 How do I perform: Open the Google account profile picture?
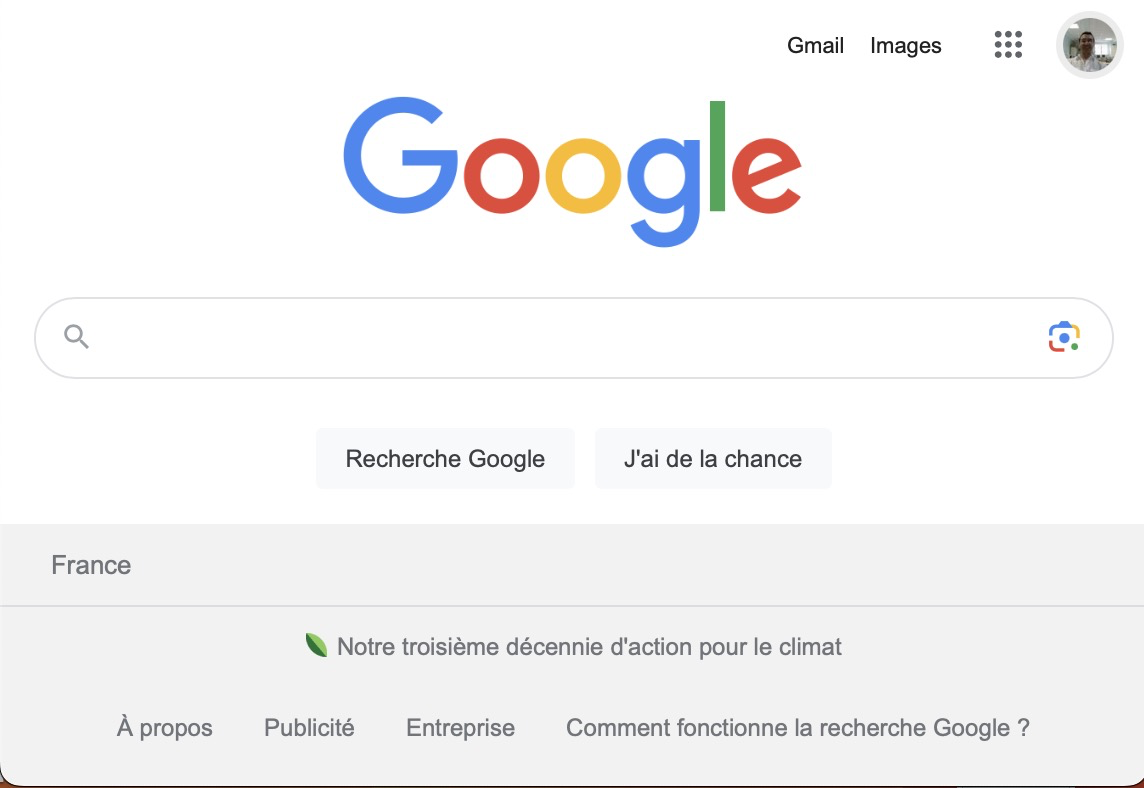coord(1089,45)
